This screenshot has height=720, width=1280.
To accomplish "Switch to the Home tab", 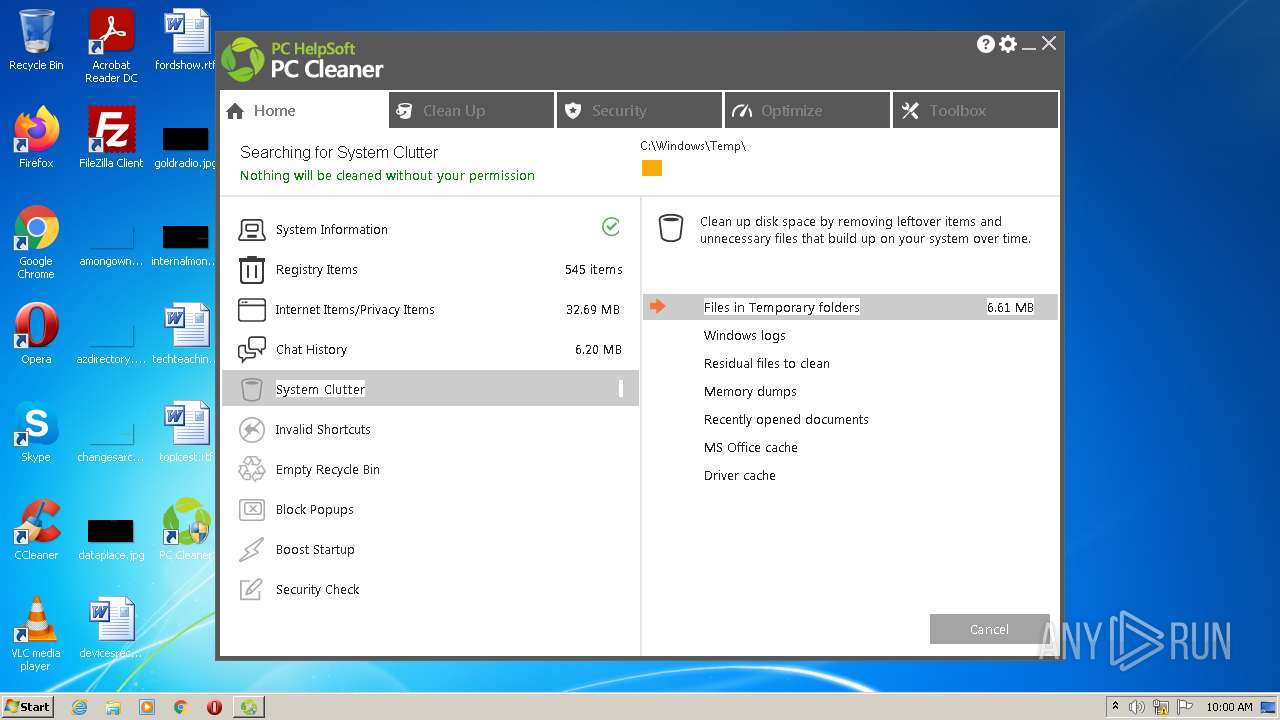I will tap(304, 110).
